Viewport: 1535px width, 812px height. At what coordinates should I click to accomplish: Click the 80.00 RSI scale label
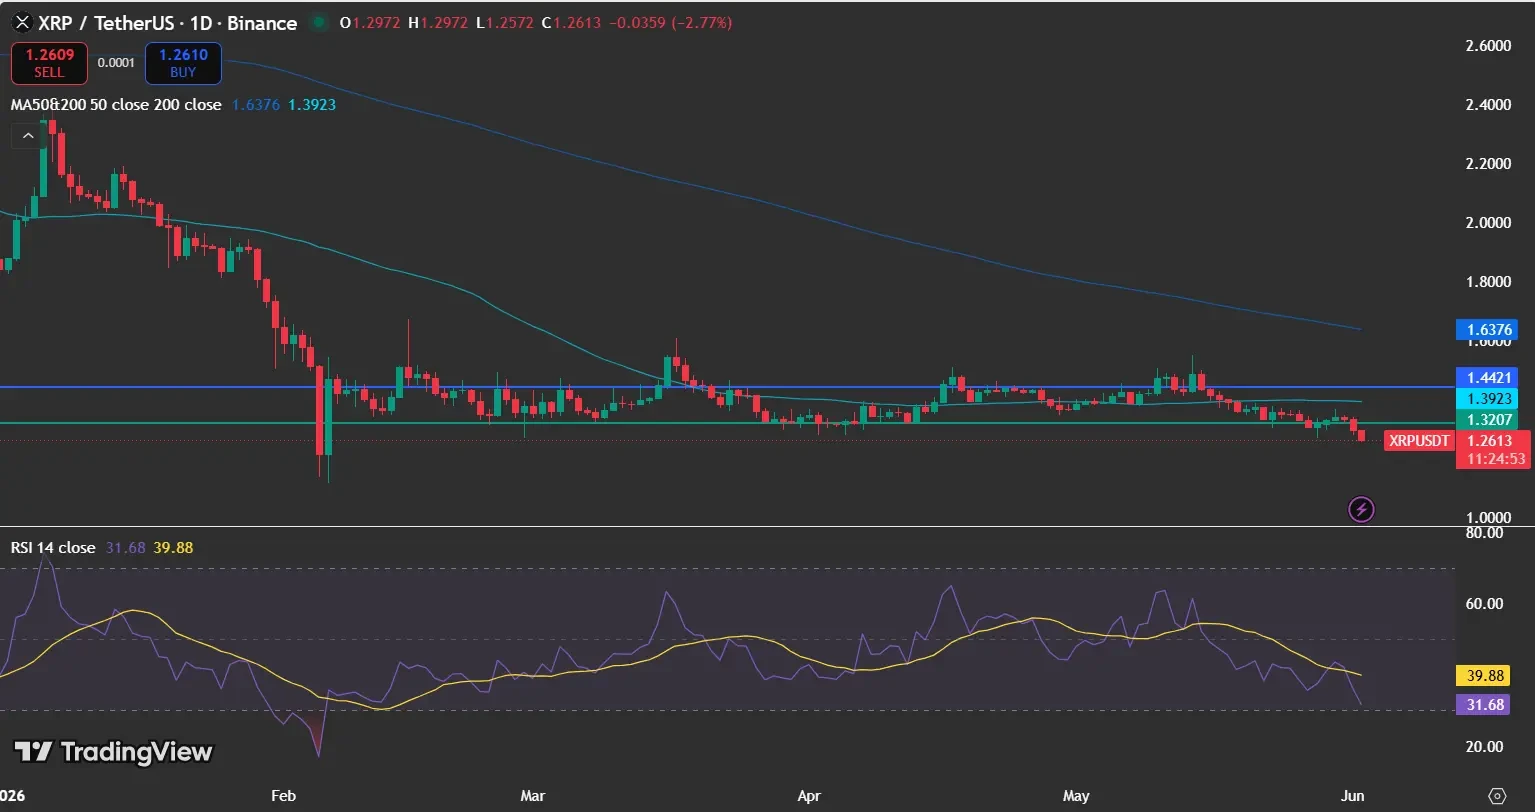1483,533
